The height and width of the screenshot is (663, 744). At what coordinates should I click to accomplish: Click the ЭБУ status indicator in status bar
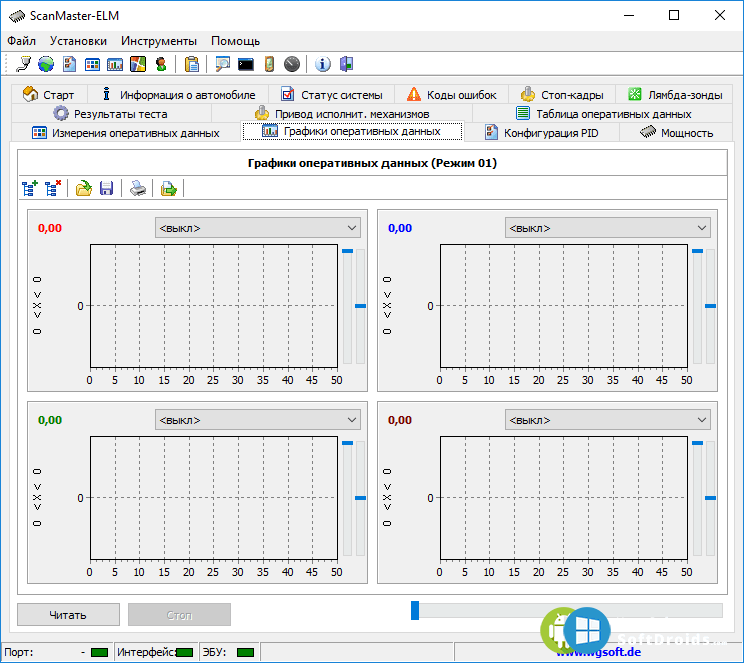tap(245, 652)
